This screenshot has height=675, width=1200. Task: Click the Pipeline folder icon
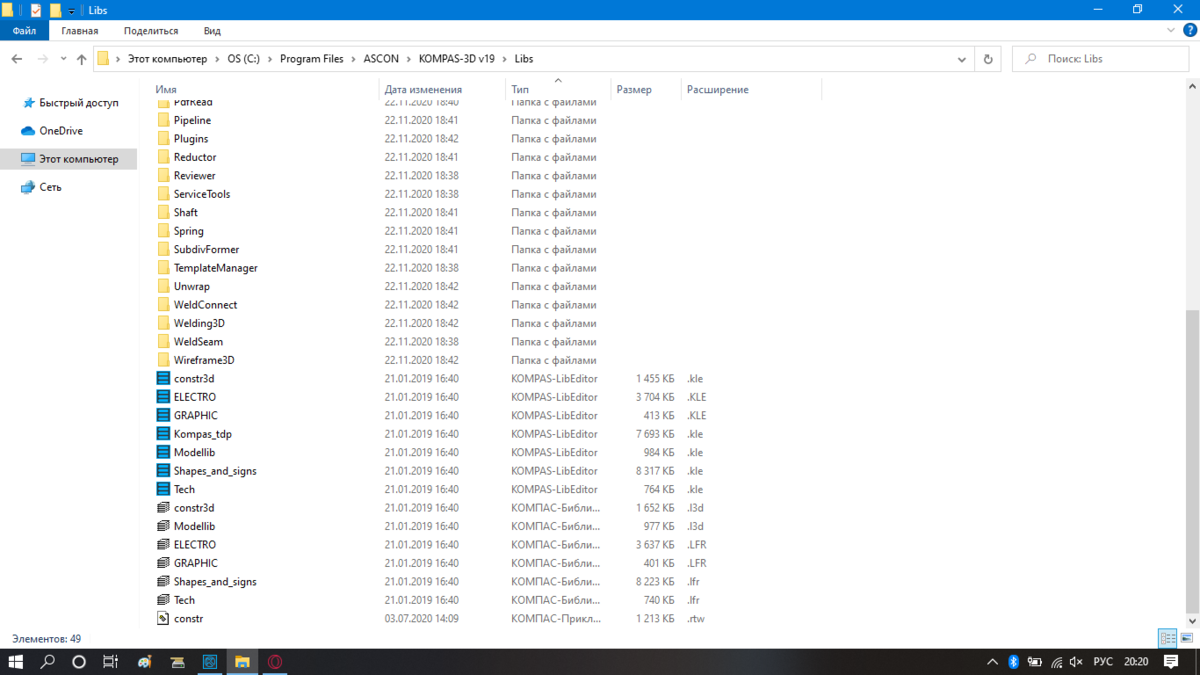point(164,120)
